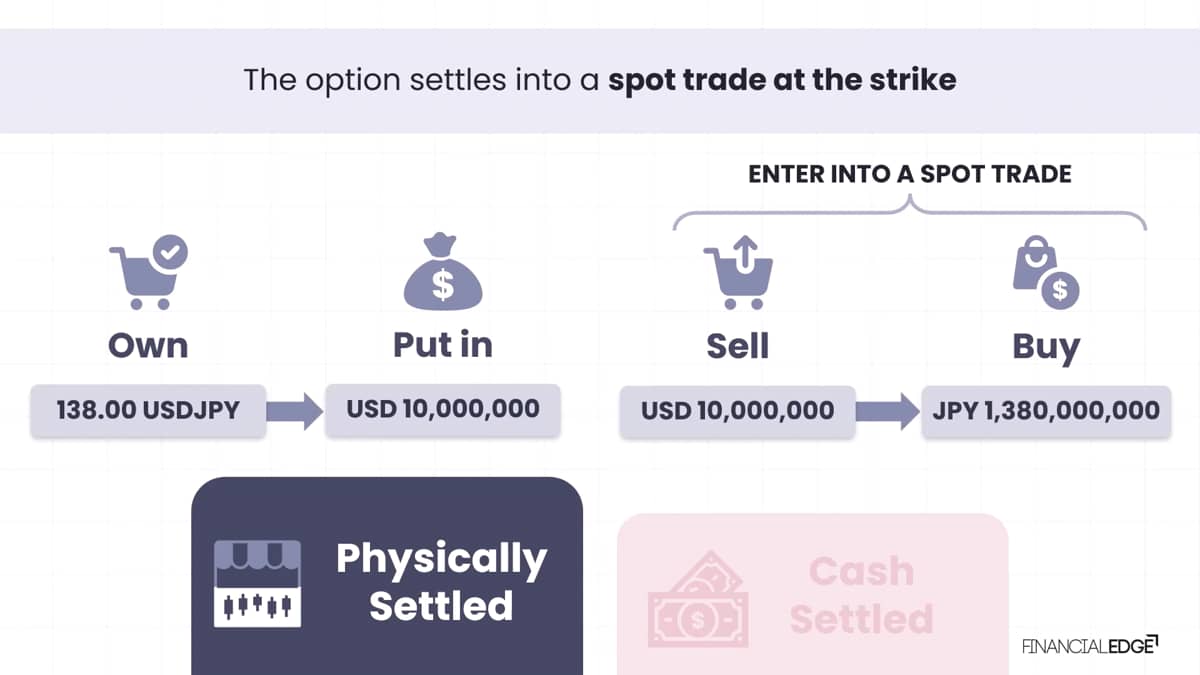Click the Financial Edge logo
Viewport: 1200px width, 675px height.
(x=1090, y=645)
